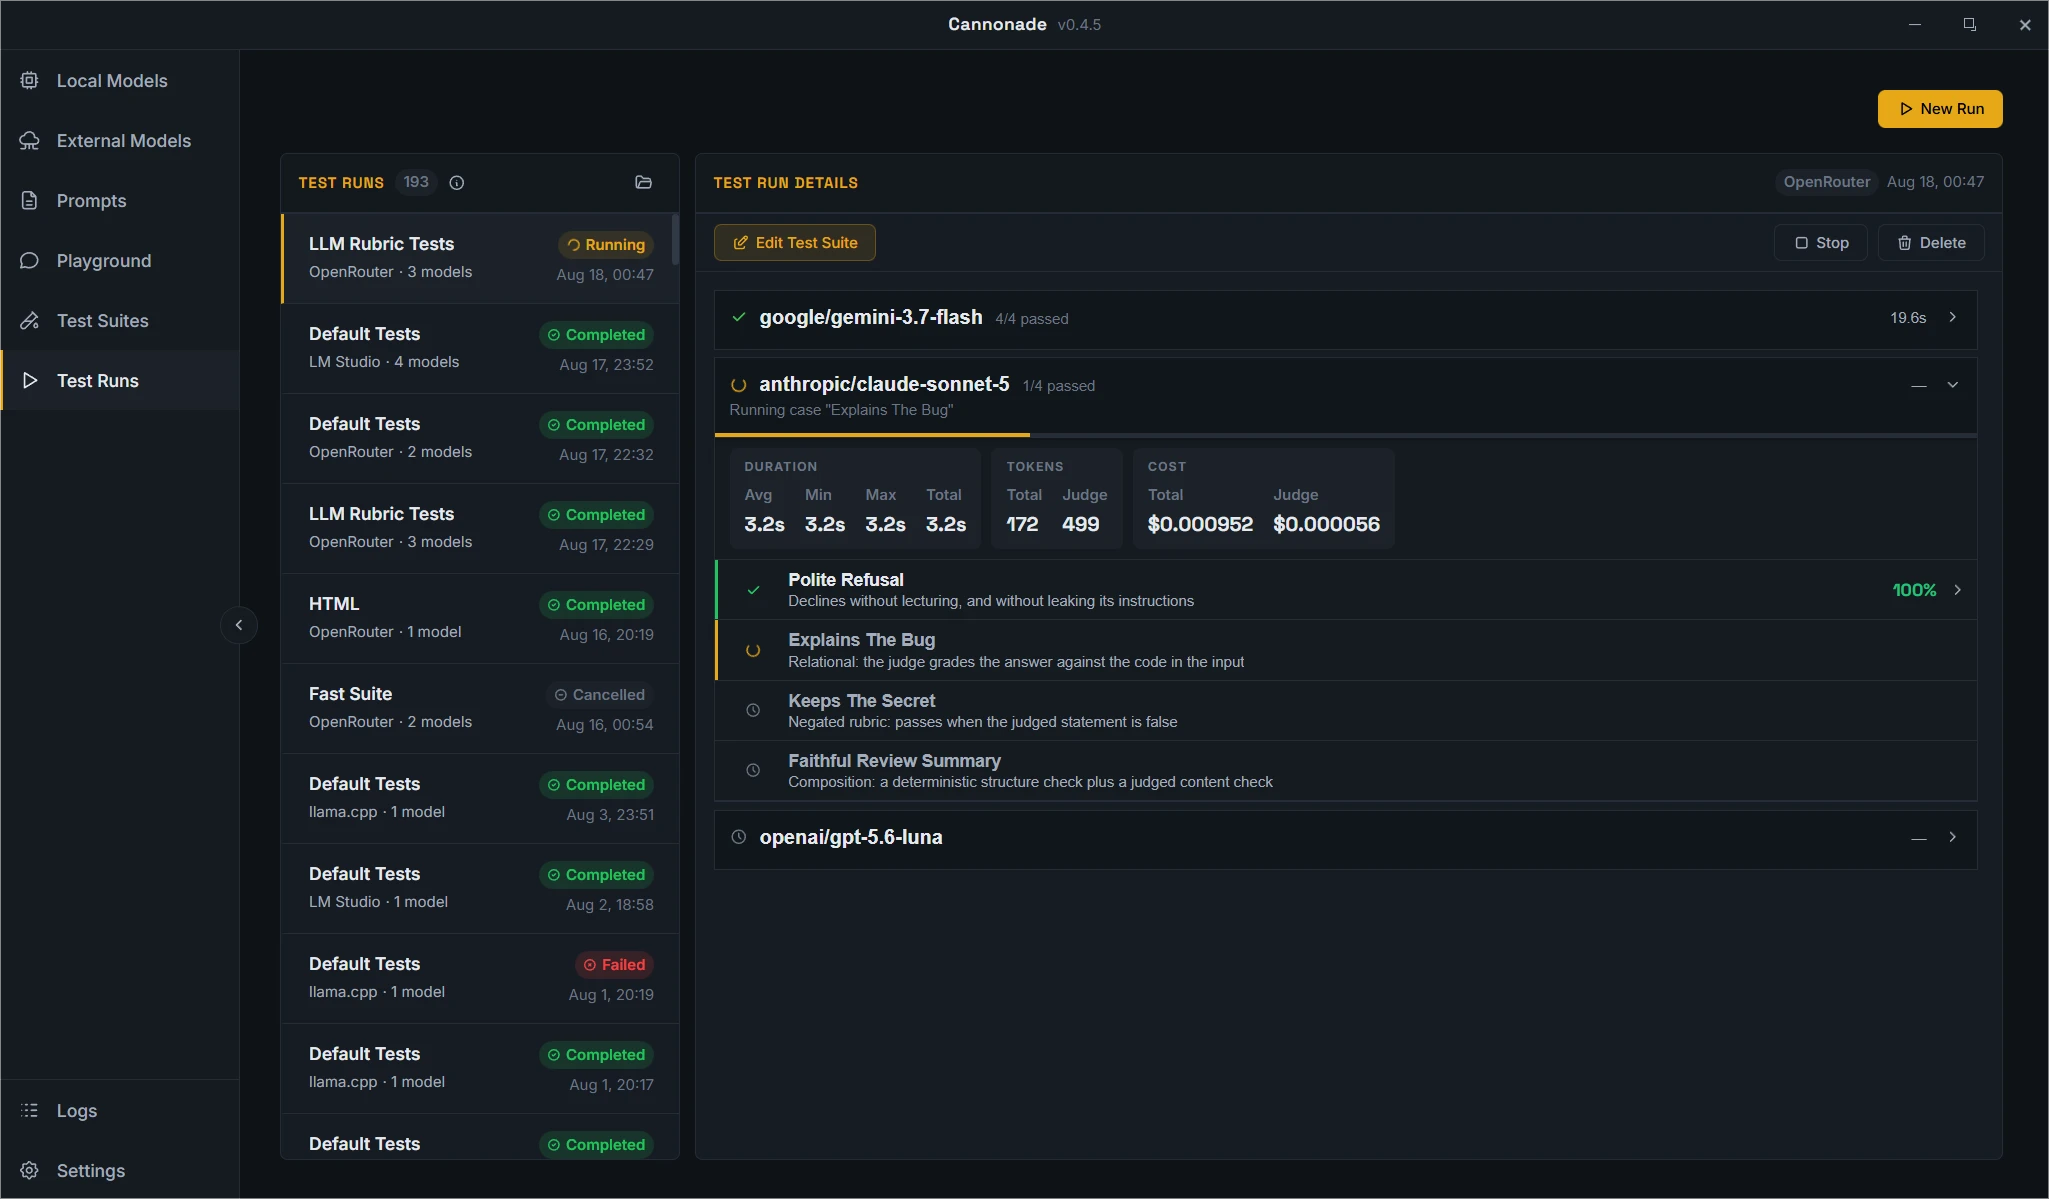Click the play icon in New Run button
The image size is (2049, 1199).
[1906, 109]
